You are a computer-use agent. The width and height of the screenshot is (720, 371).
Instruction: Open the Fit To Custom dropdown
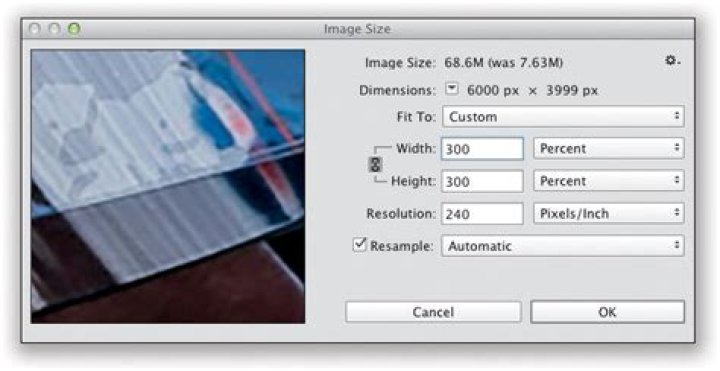point(563,117)
